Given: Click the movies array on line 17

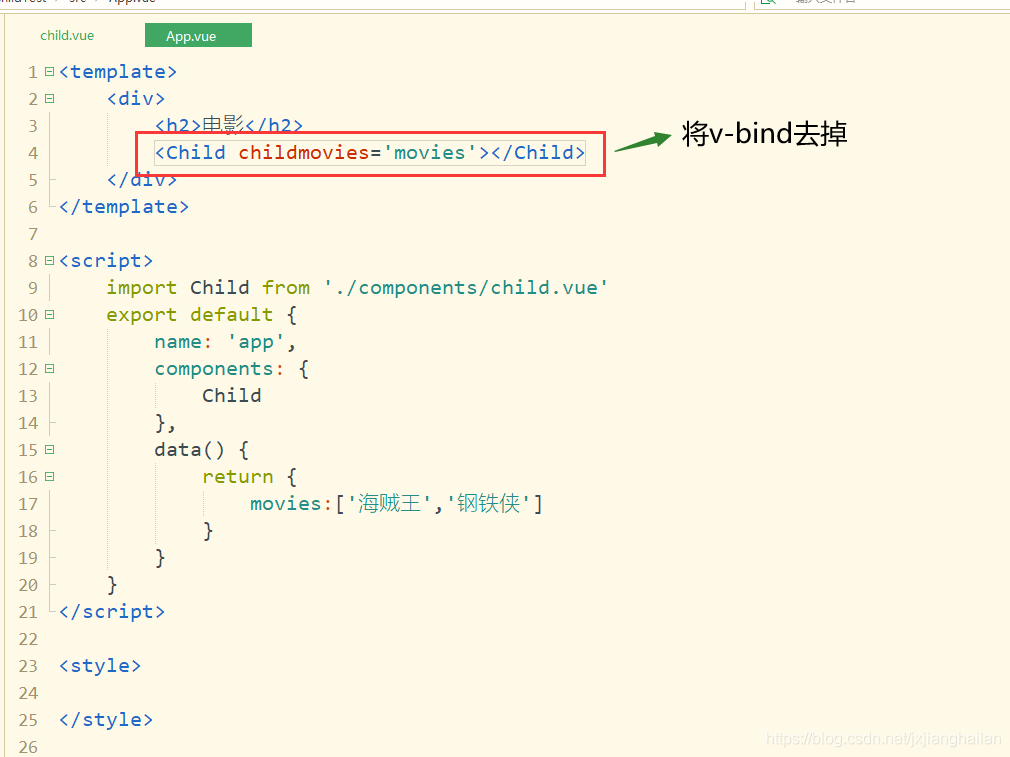Looking at the screenshot, I should point(396,503).
